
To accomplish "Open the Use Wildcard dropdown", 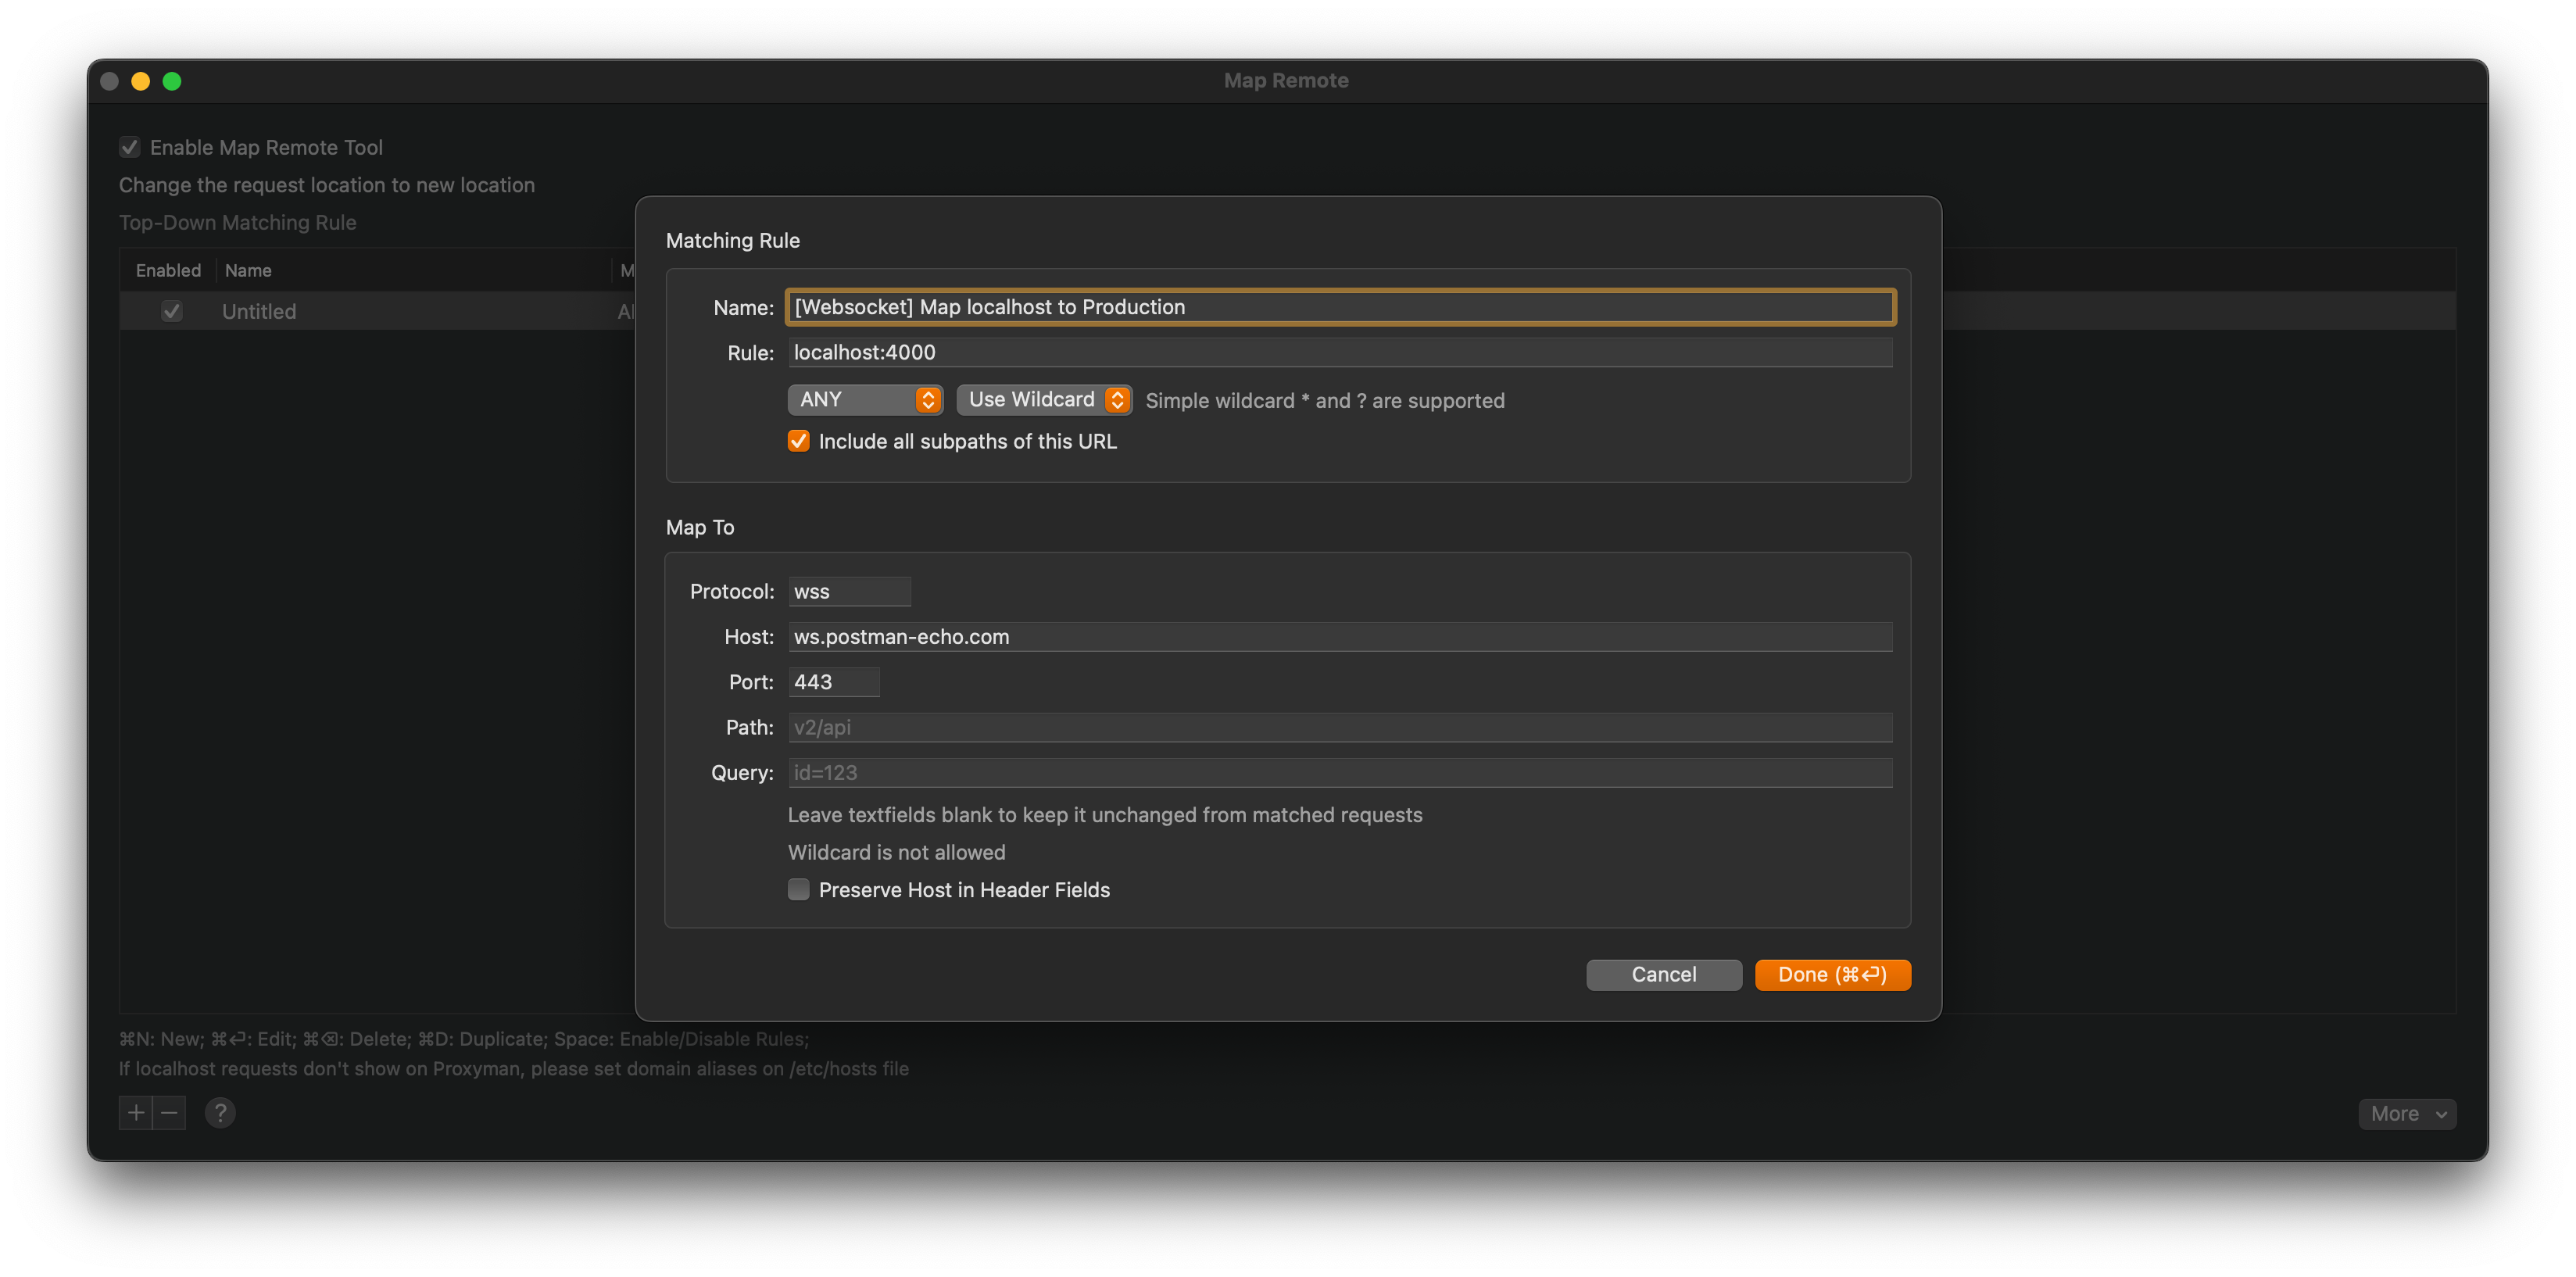I will coord(1043,399).
